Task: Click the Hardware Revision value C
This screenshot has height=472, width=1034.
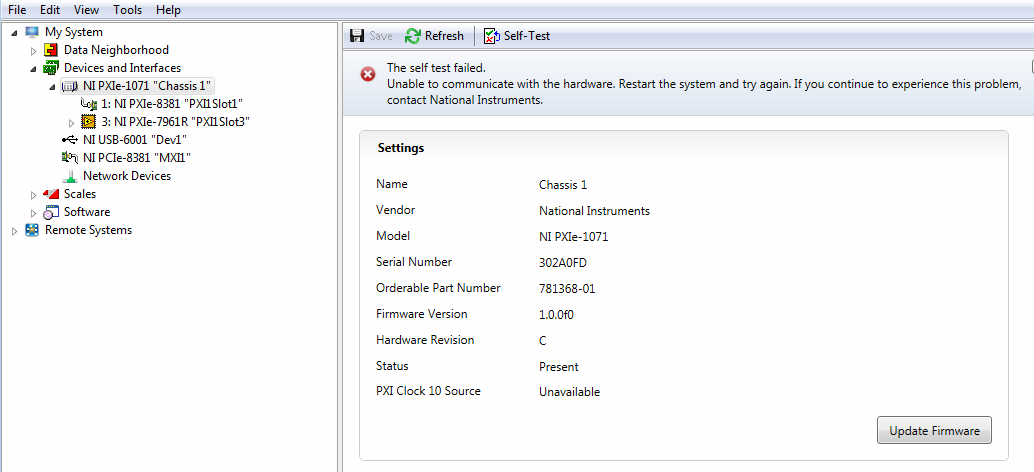Action: pos(543,341)
